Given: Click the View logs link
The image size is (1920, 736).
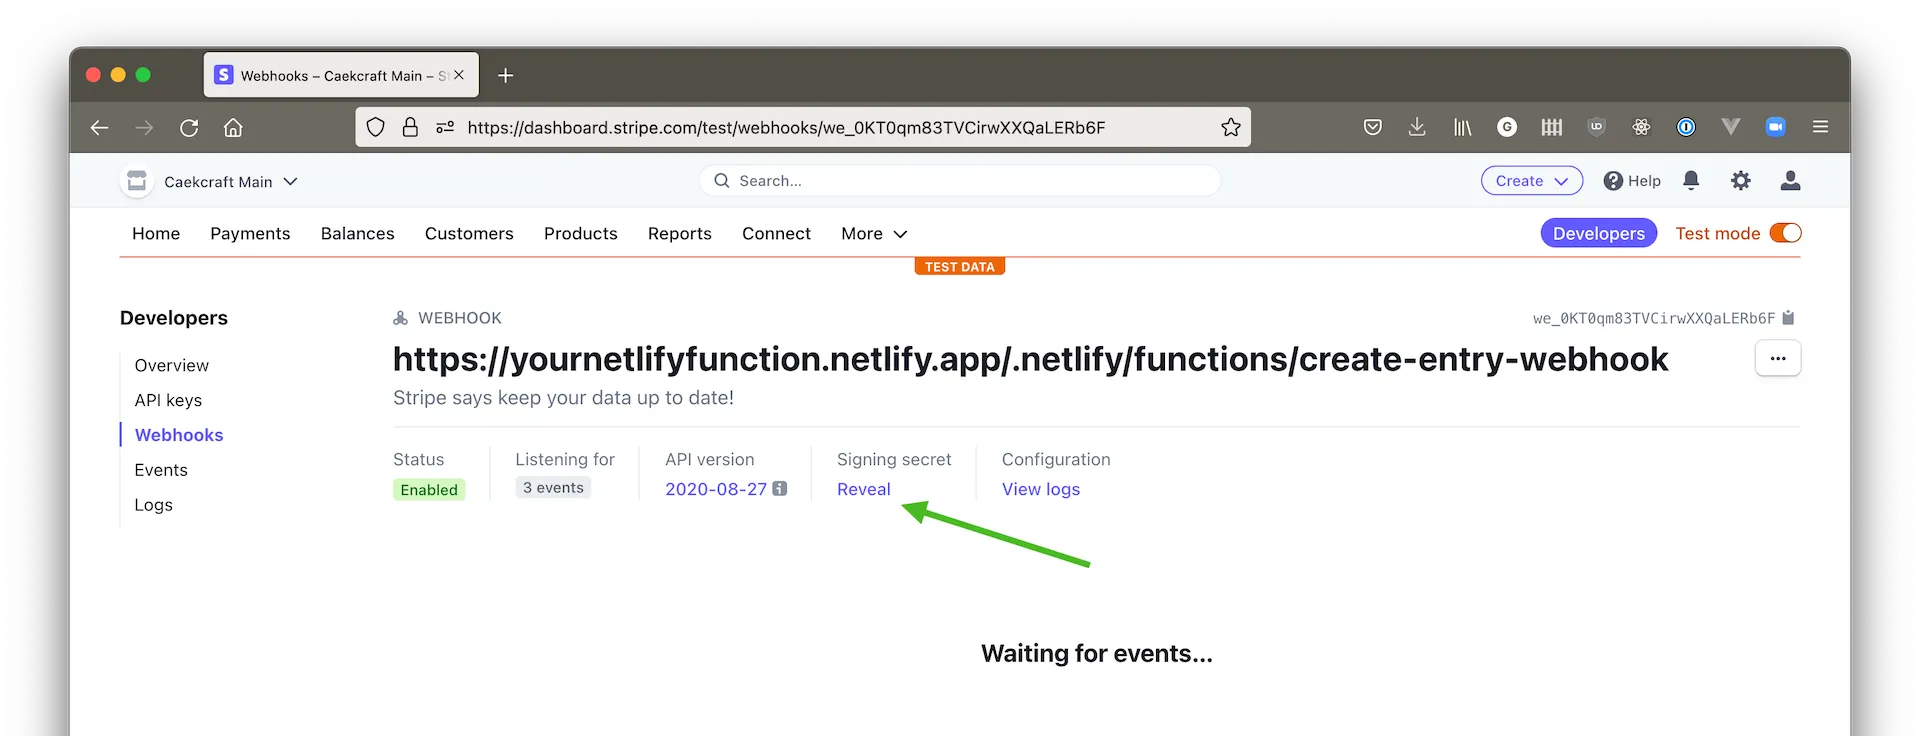Looking at the screenshot, I should 1041,489.
